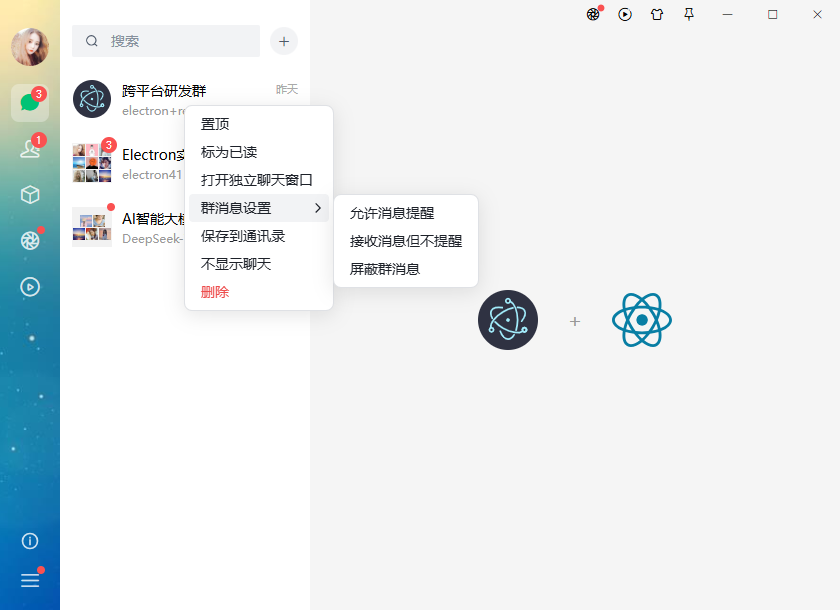Image resolution: width=840 pixels, height=610 pixels.
Task: Open the contacts sidebar icon
Action: 30,148
